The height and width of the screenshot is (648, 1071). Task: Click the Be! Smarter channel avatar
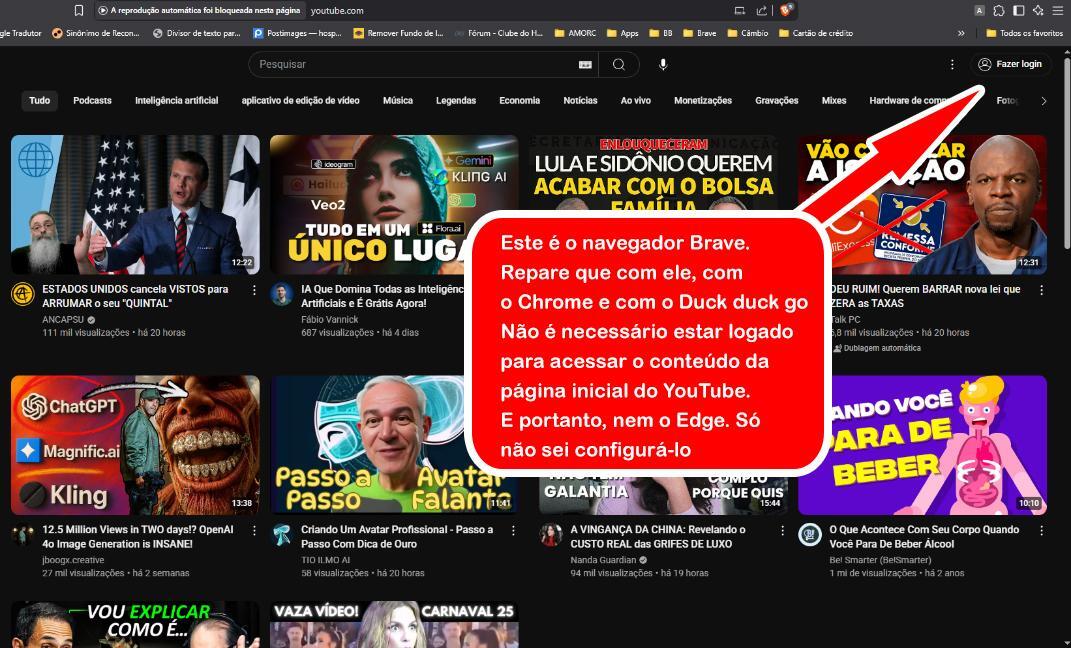pyautogui.click(x=810, y=534)
